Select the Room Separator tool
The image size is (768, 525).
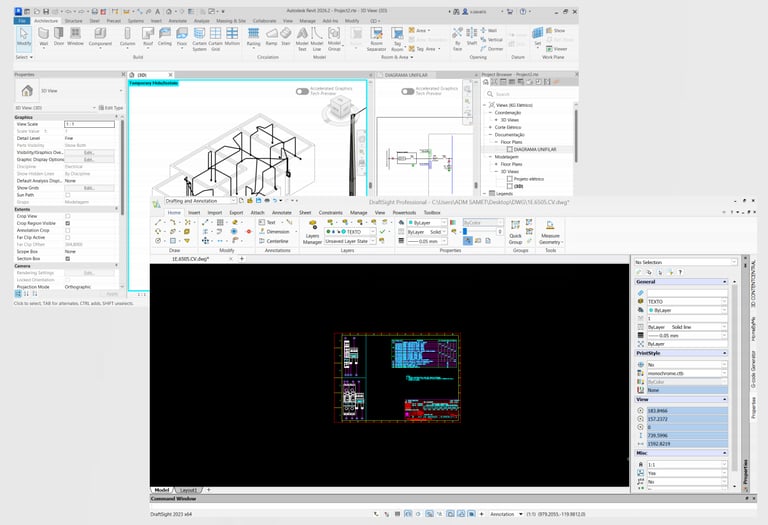pos(376,39)
